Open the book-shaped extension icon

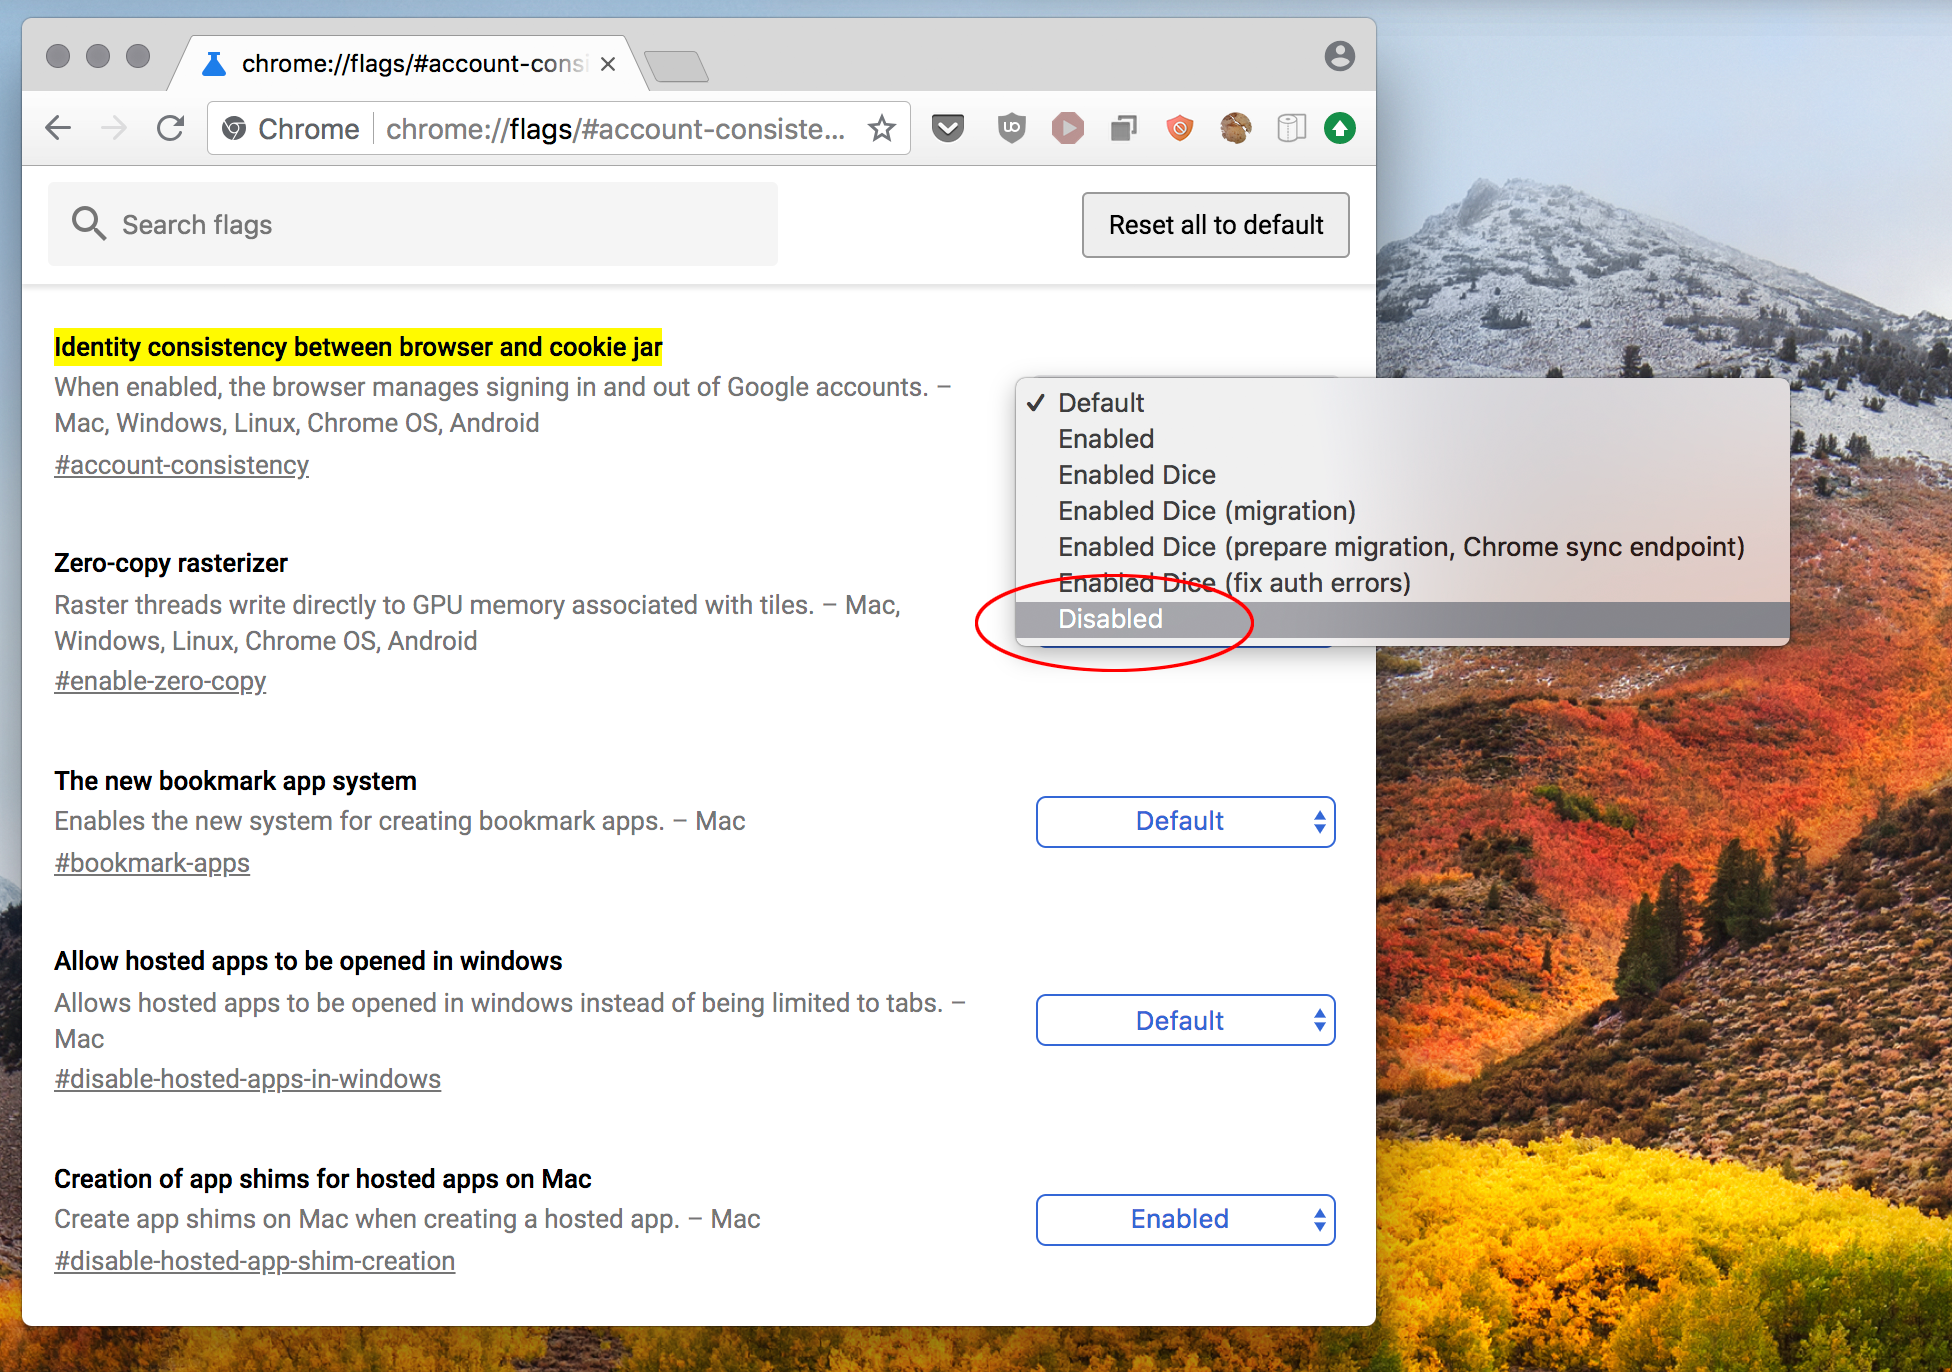pos(1291,128)
